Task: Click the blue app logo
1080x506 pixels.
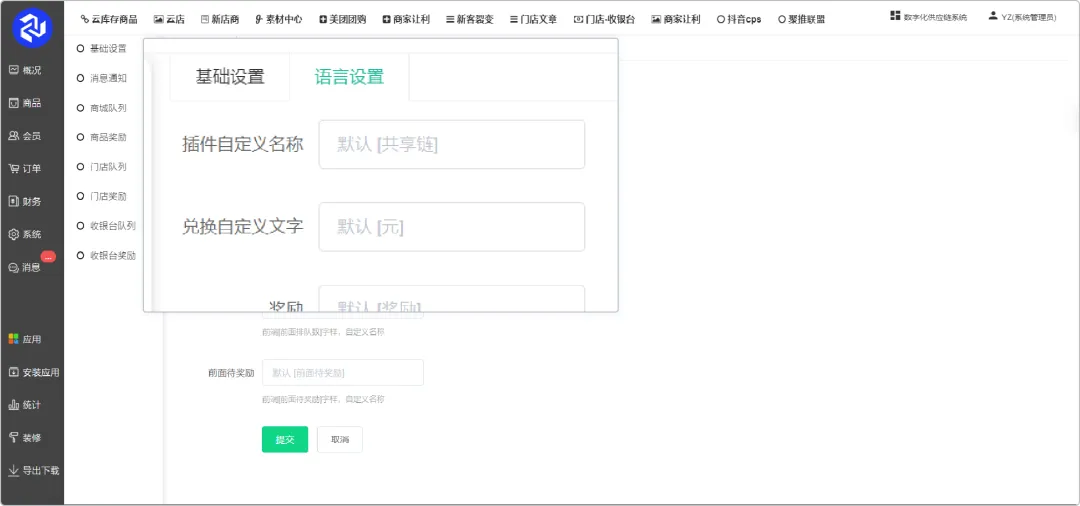Action: point(32,28)
